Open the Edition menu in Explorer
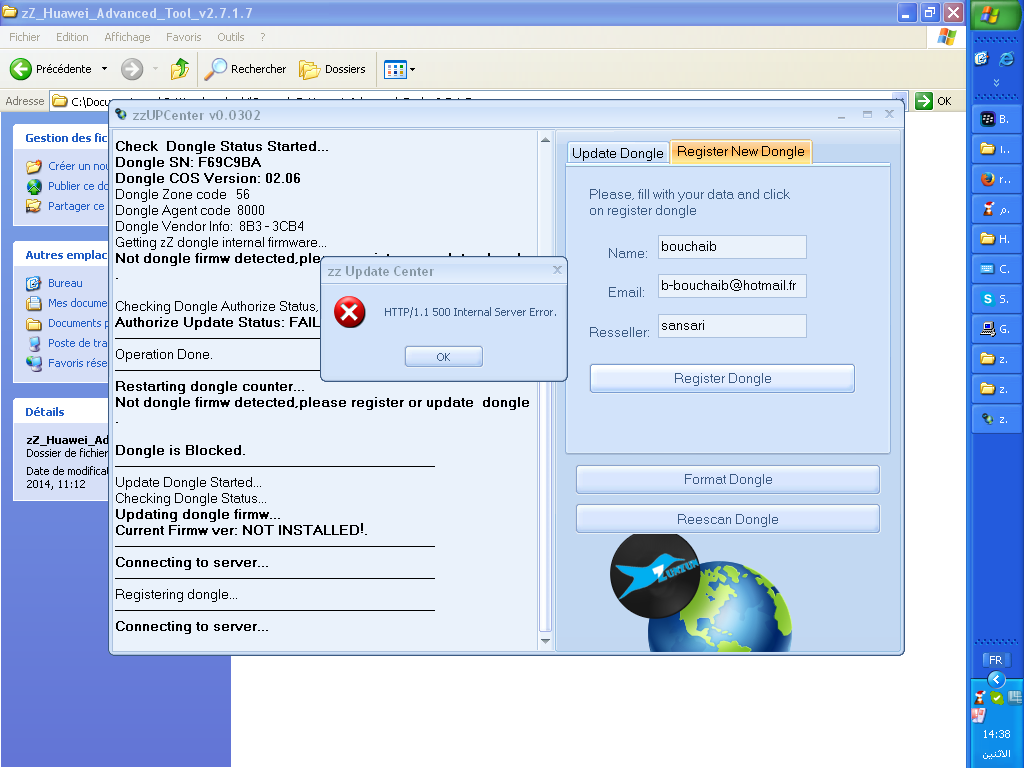Screen dimensions: 1024x768 pos(72,37)
